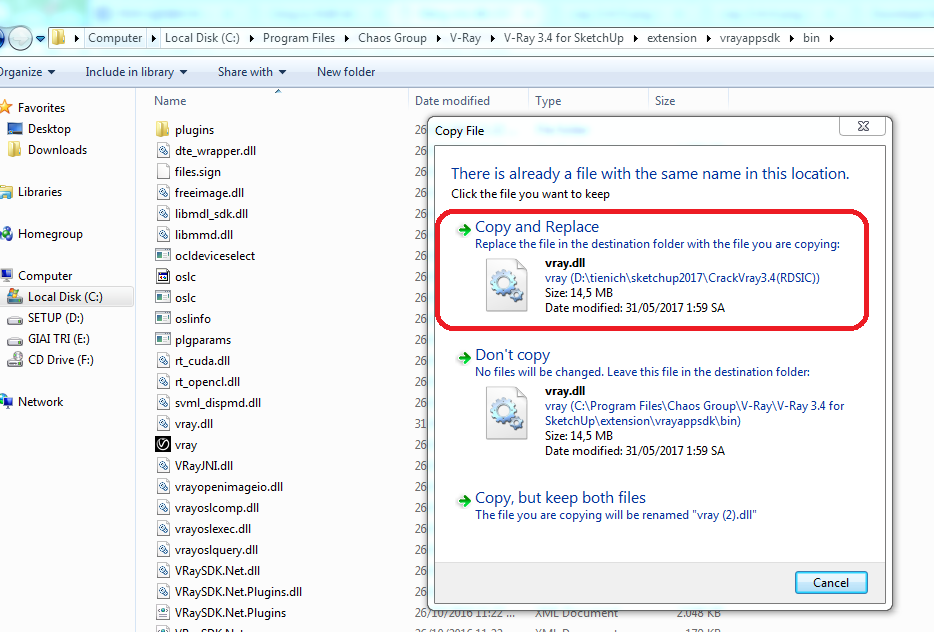Image resolution: width=934 pixels, height=632 pixels.
Task: Click the plugins folder icon
Action: pos(164,130)
